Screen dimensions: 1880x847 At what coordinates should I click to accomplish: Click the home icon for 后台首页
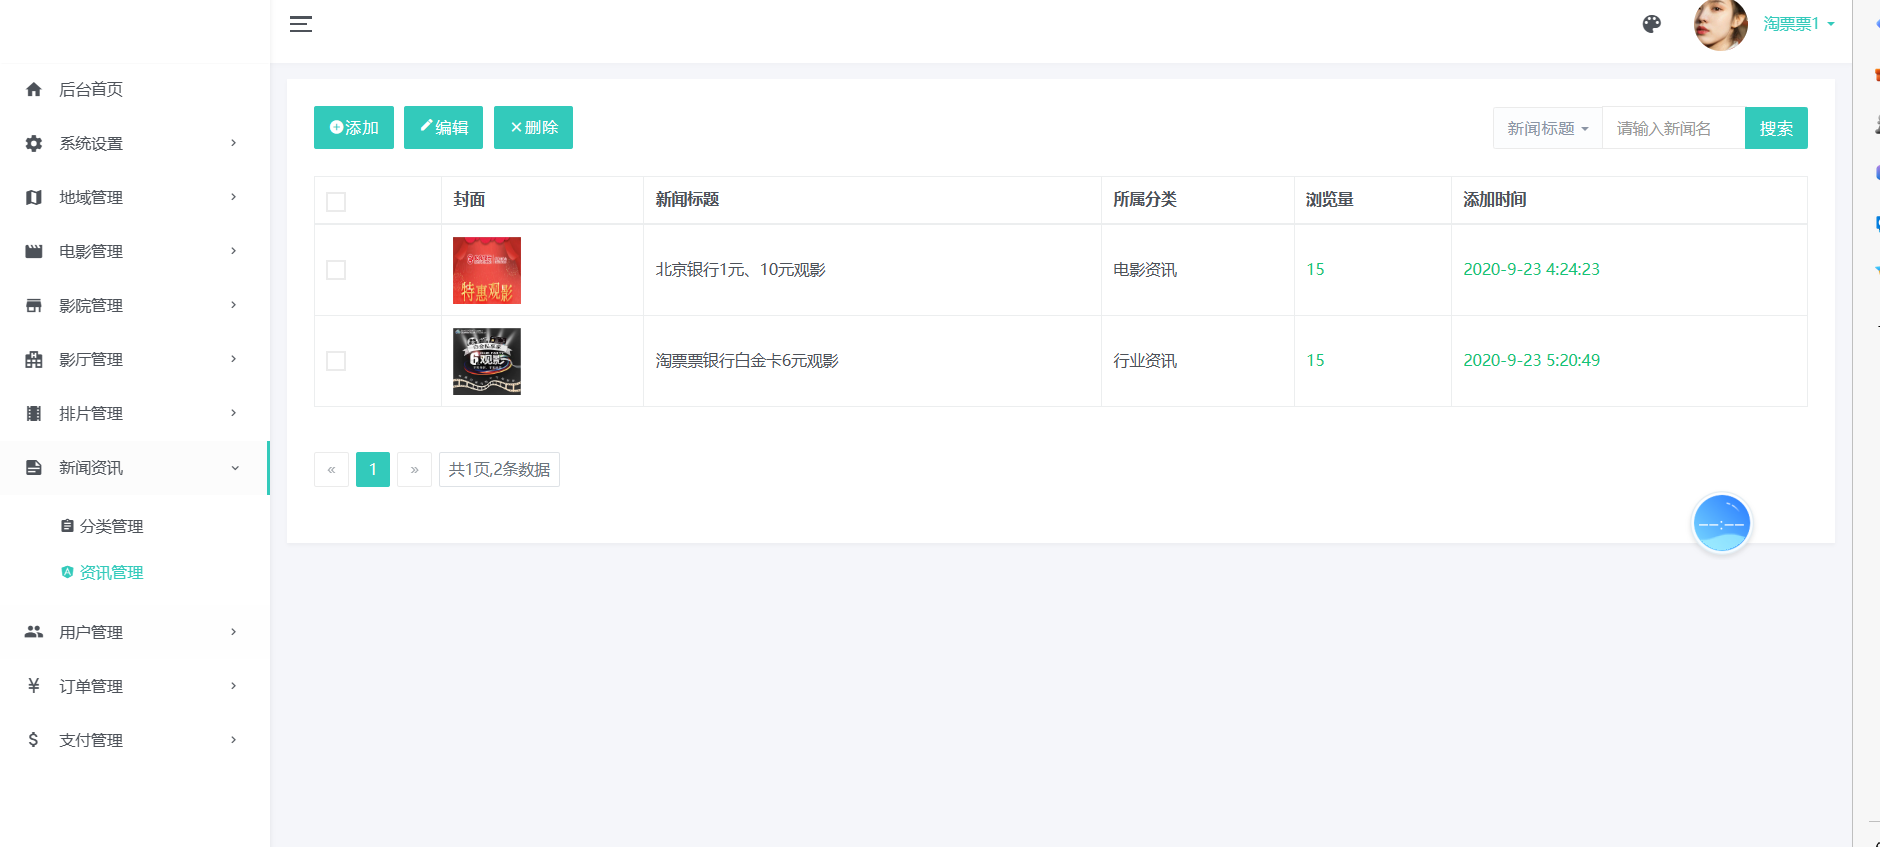tap(34, 90)
